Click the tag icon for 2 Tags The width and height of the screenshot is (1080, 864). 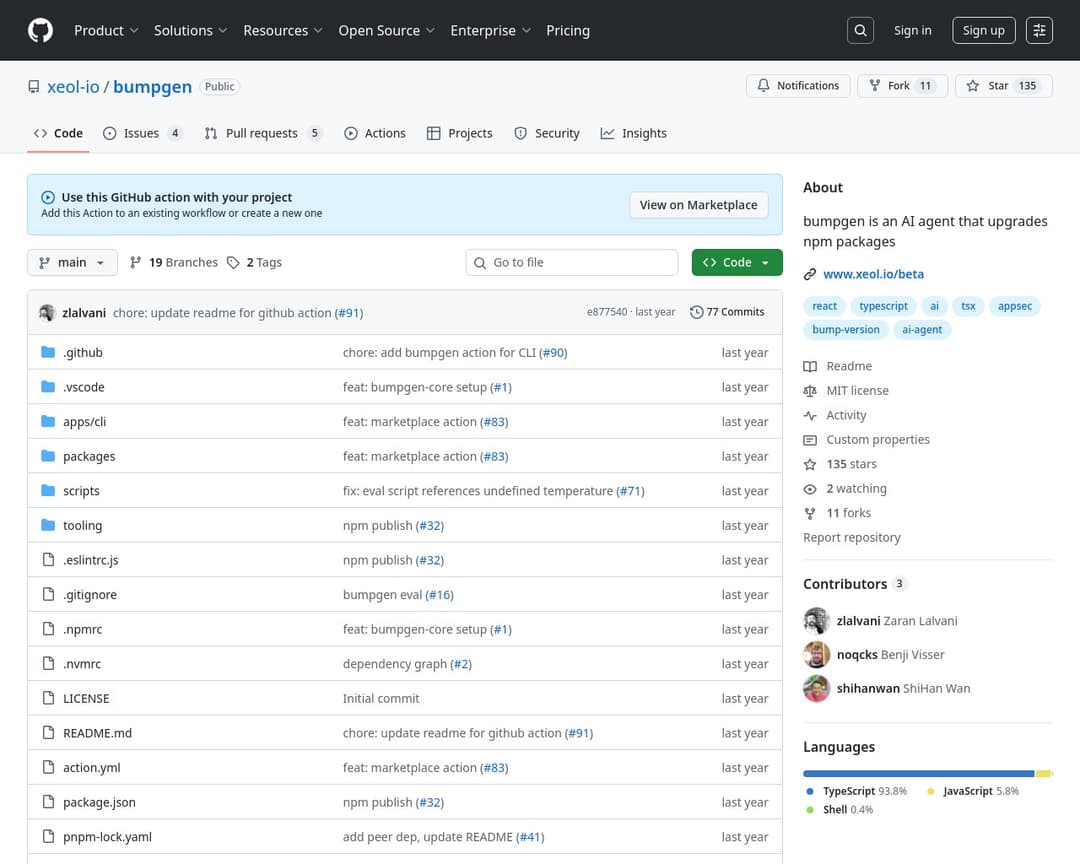click(x=233, y=262)
